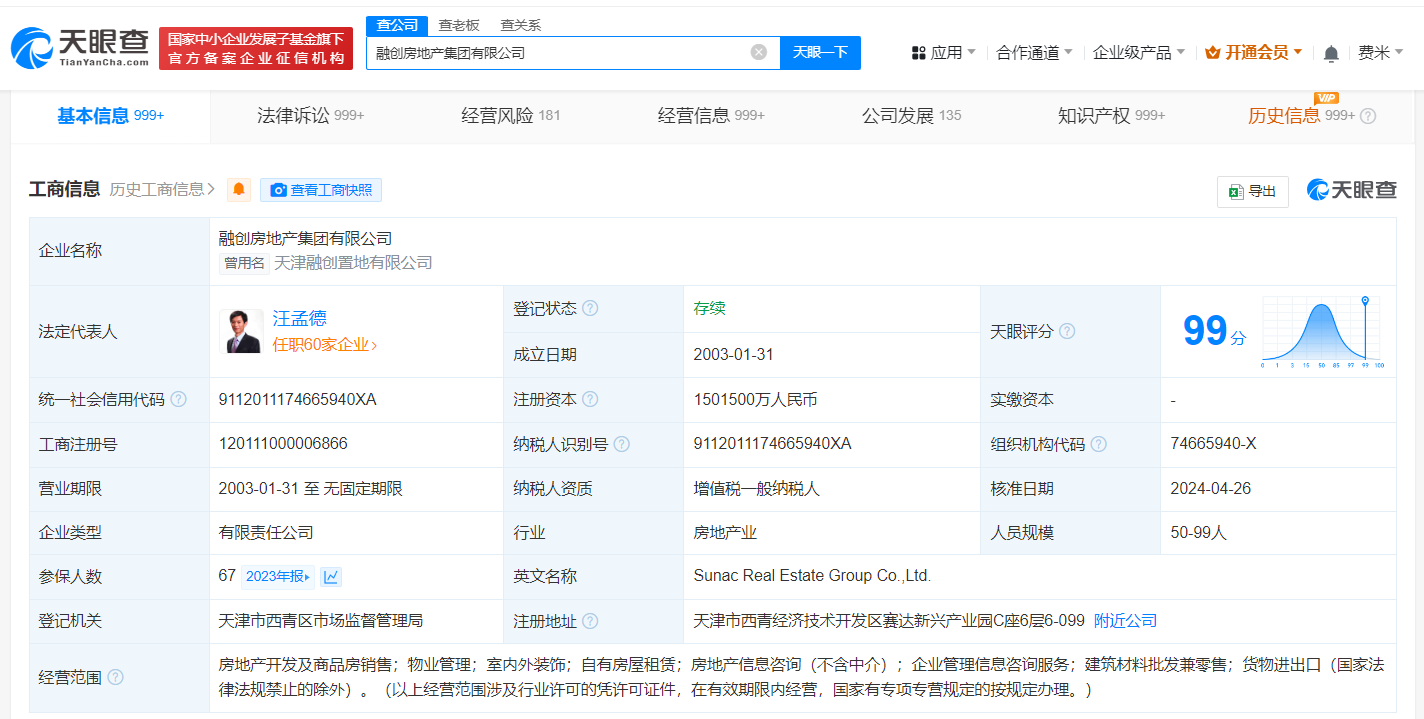Open the notification bell in top right
The width and height of the screenshot is (1424, 719).
pyautogui.click(x=1331, y=51)
